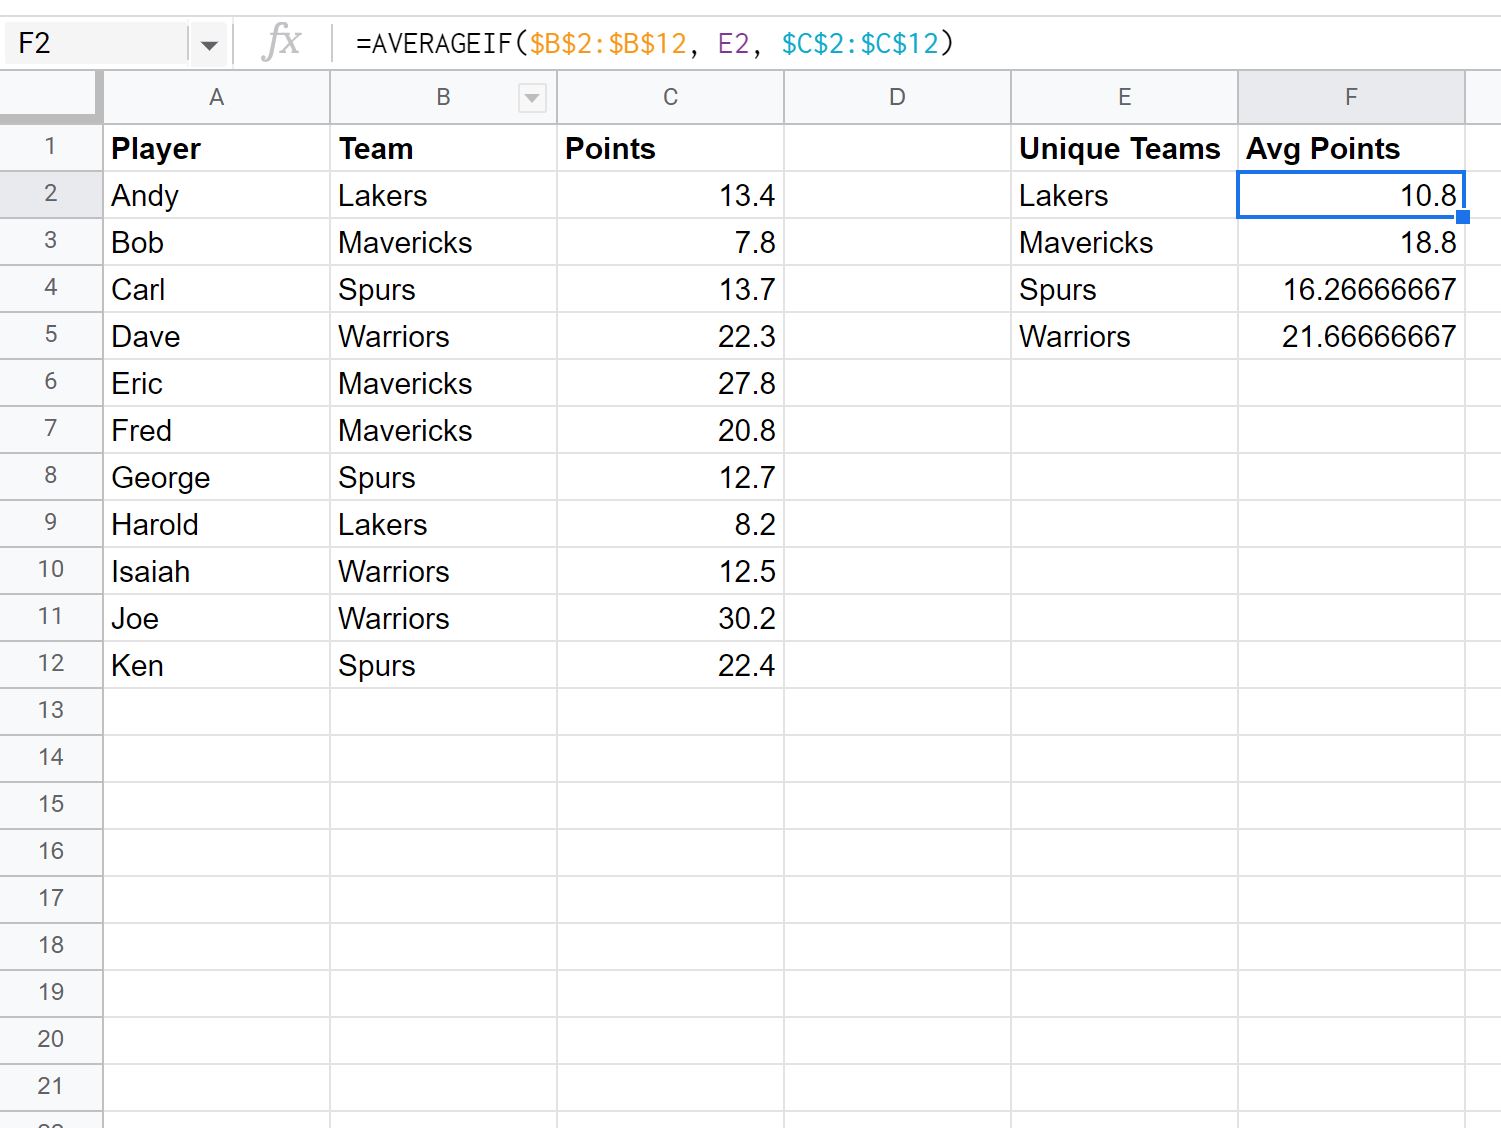Select the cell containing Fred
1501x1128 pixels.
[x=217, y=430]
